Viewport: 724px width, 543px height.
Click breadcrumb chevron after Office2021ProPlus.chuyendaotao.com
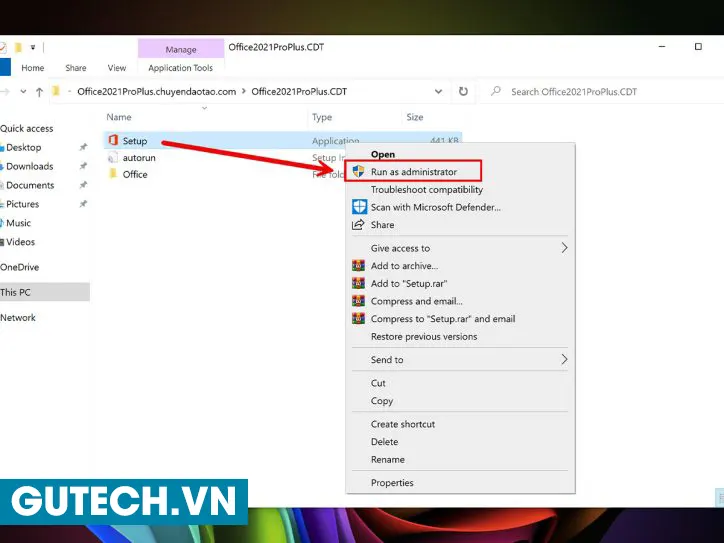tap(244, 91)
